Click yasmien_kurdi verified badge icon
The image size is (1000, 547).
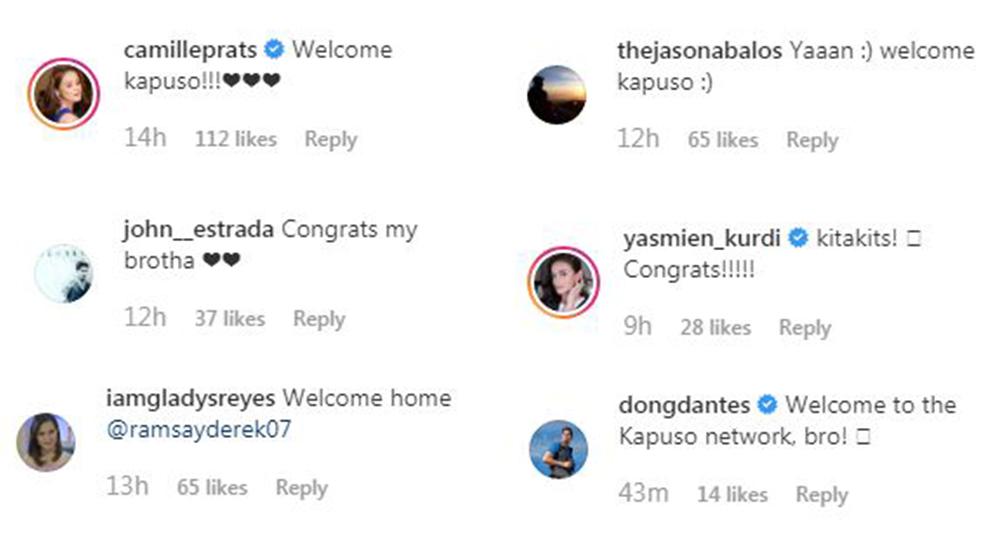point(798,239)
